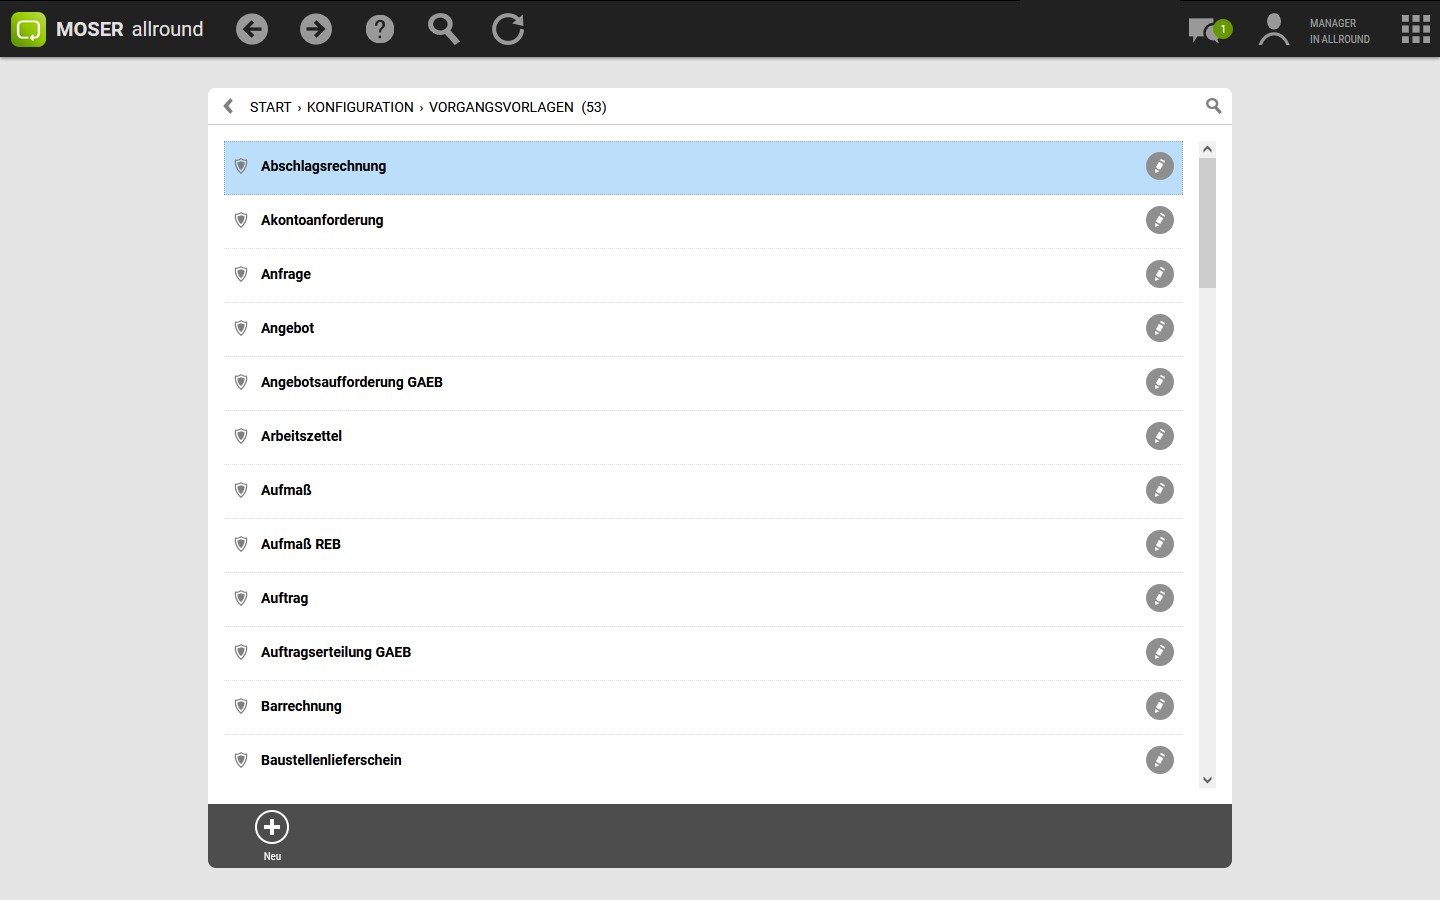1440x900 pixels.
Task: Edit Baustellenlieferschein with pencil icon
Action: pyautogui.click(x=1160, y=760)
